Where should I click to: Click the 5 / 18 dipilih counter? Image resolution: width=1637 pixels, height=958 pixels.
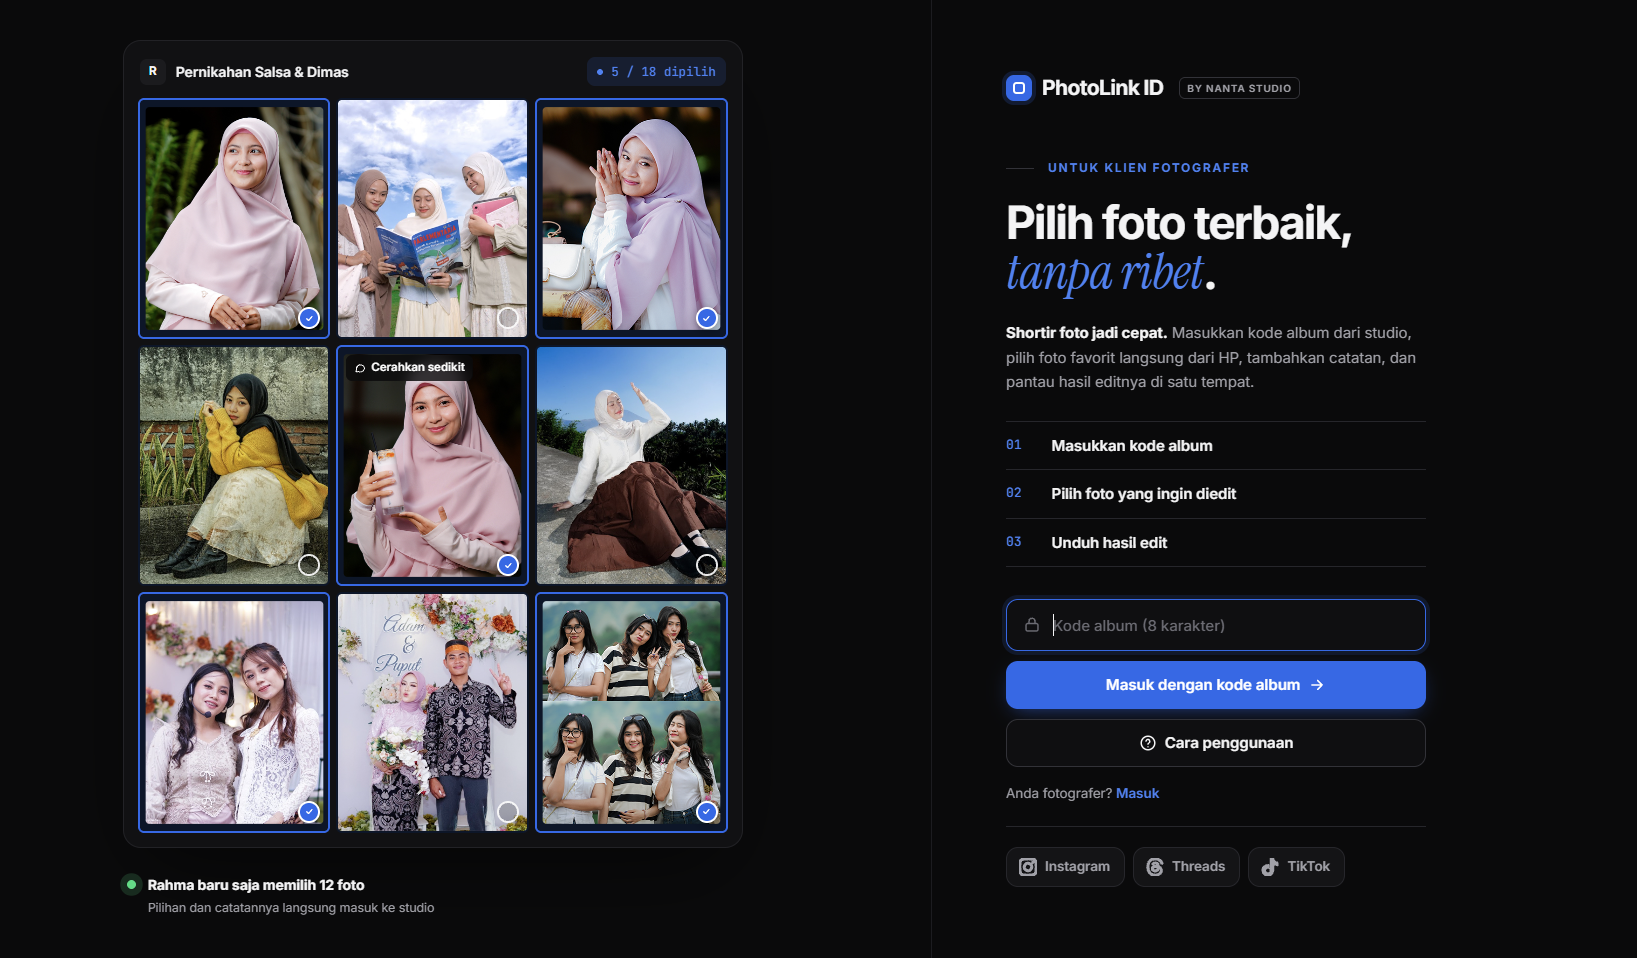tap(656, 72)
